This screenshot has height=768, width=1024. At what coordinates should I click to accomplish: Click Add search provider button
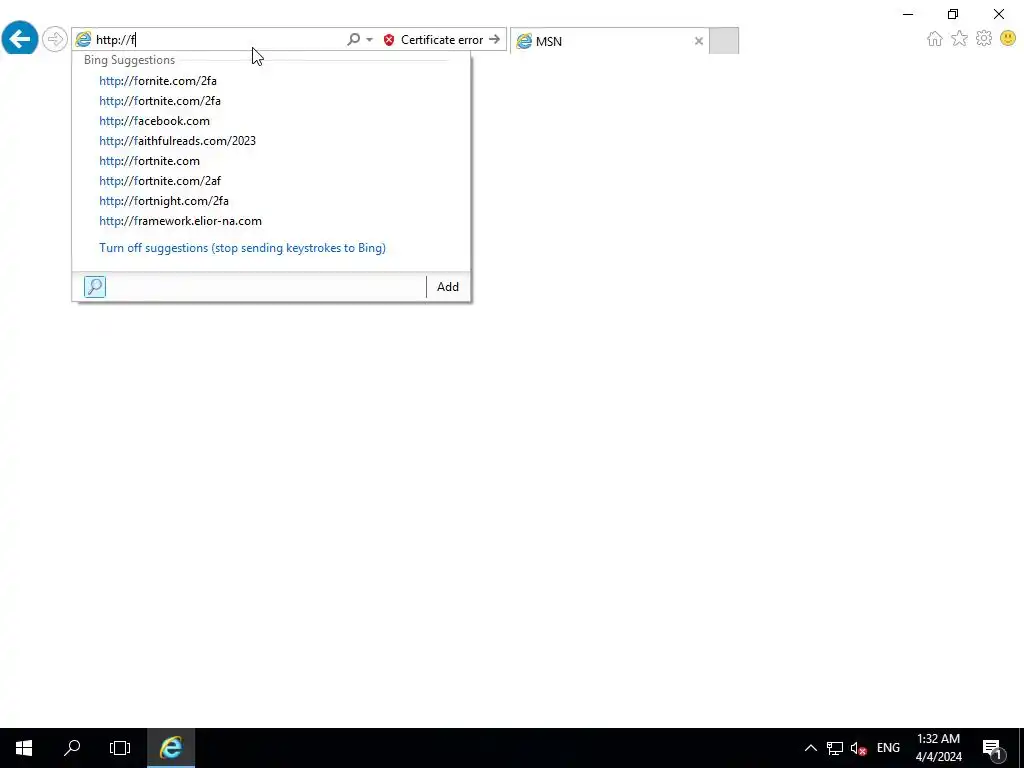[448, 287]
